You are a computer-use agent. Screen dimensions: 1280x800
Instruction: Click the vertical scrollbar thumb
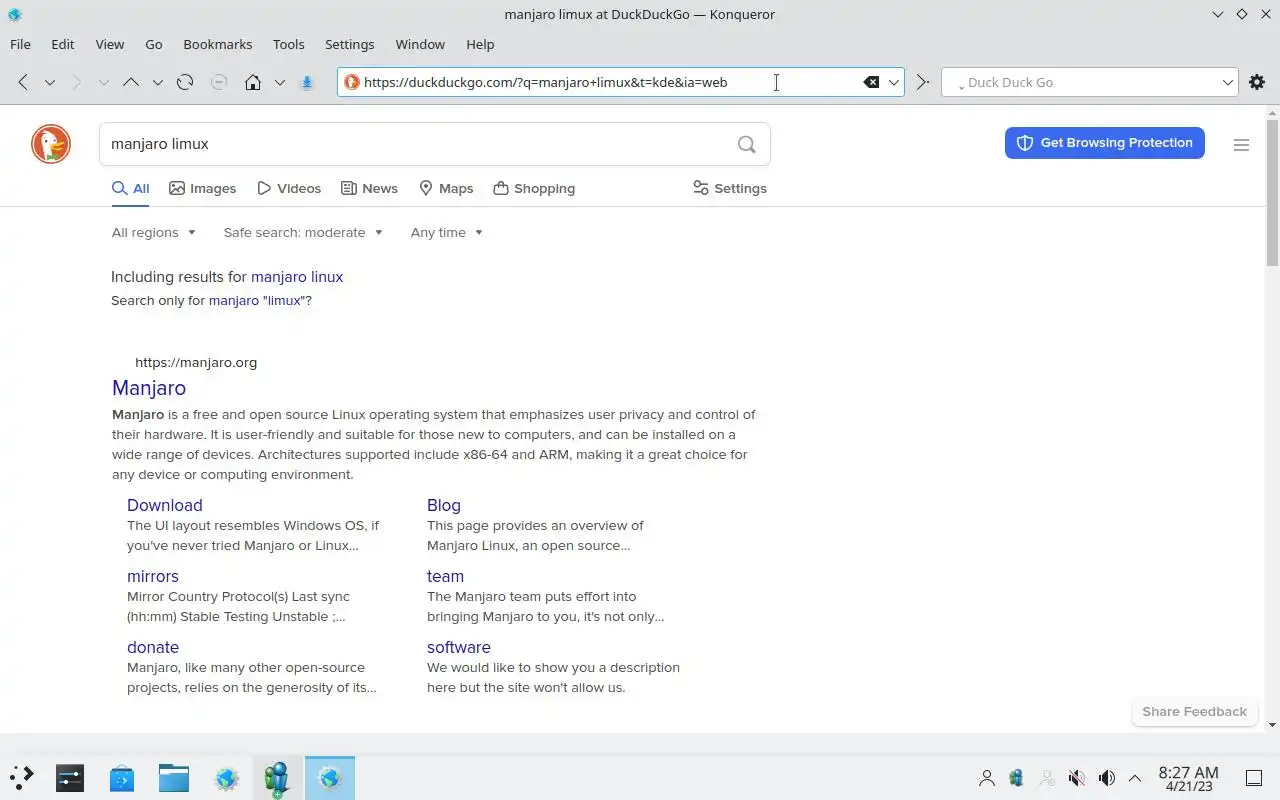pyautogui.click(x=1272, y=192)
